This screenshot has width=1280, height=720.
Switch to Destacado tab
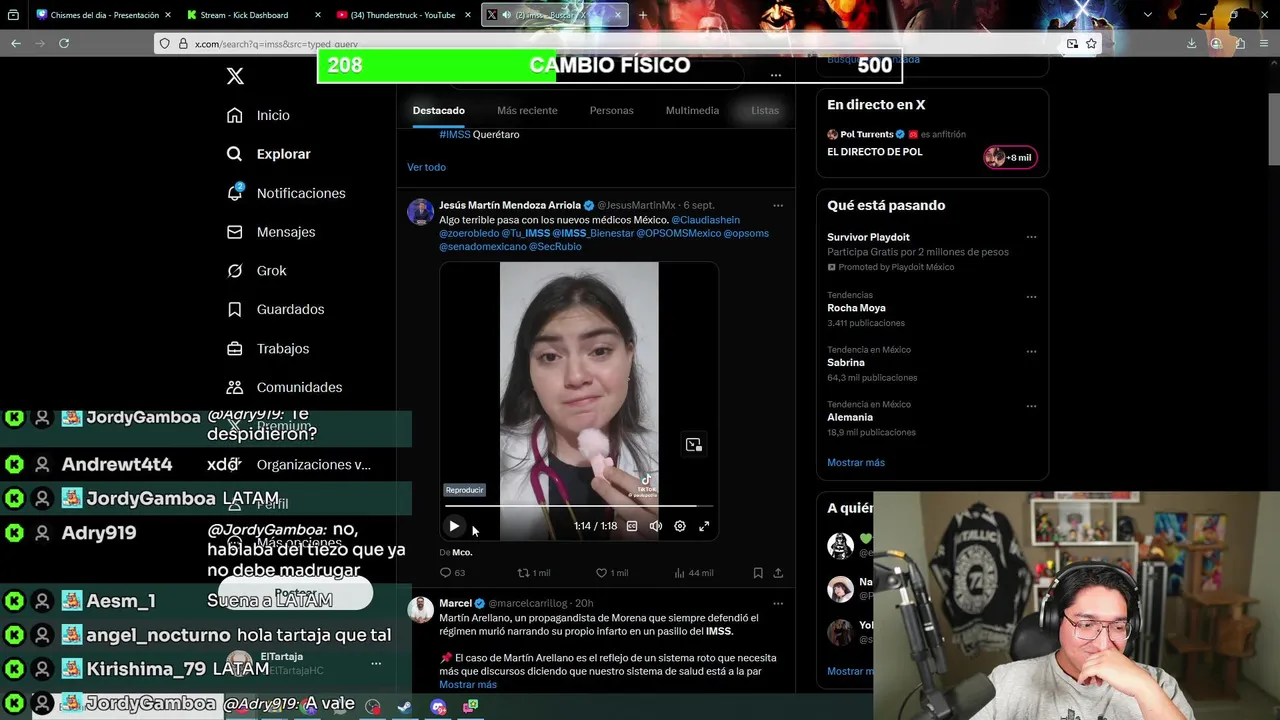click(x=438, y=110)
